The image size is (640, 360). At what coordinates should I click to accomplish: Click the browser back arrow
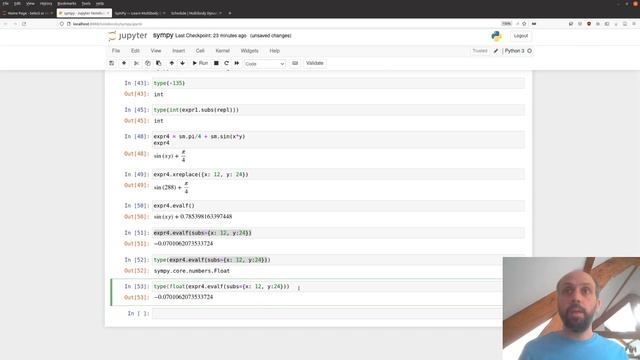(6, 24)
